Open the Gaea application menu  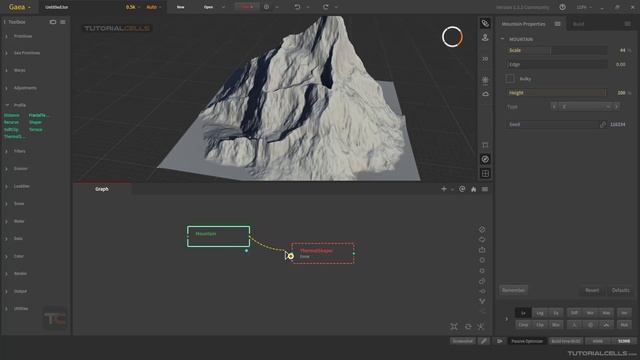20,7
